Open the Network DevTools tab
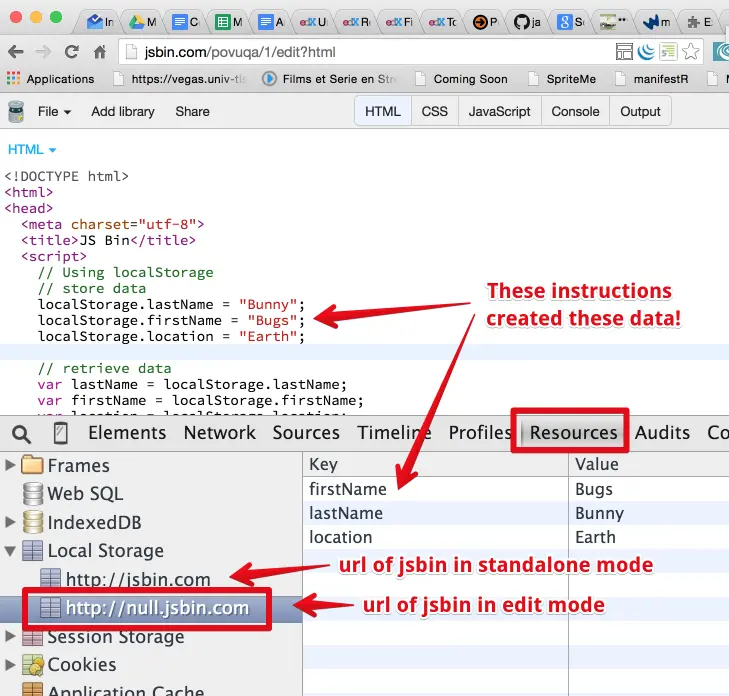This screenshot has height=696, width=729. click(219, 433)
